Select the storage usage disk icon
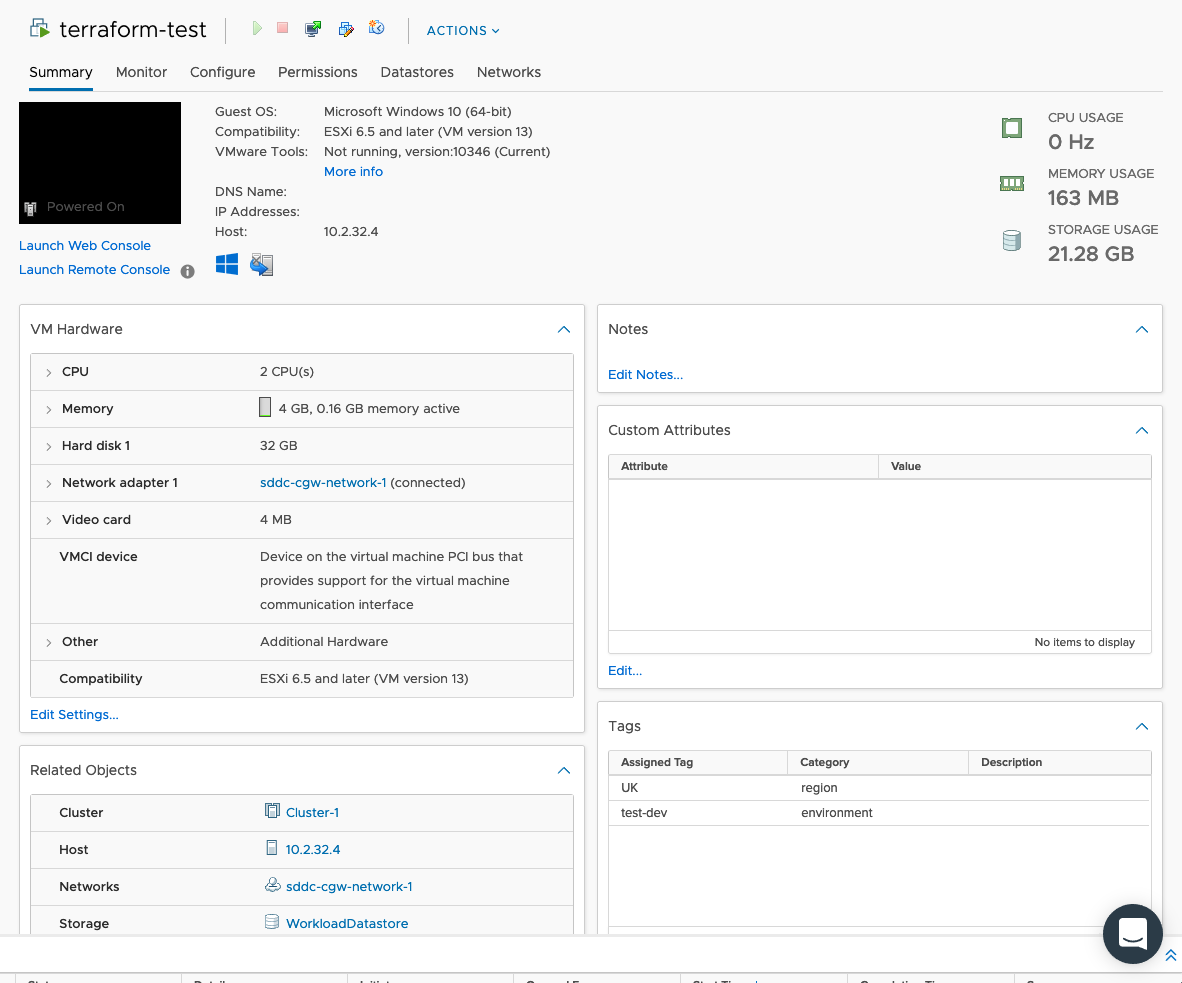This screenshot has width=1182, height=983. [1011, 240]
